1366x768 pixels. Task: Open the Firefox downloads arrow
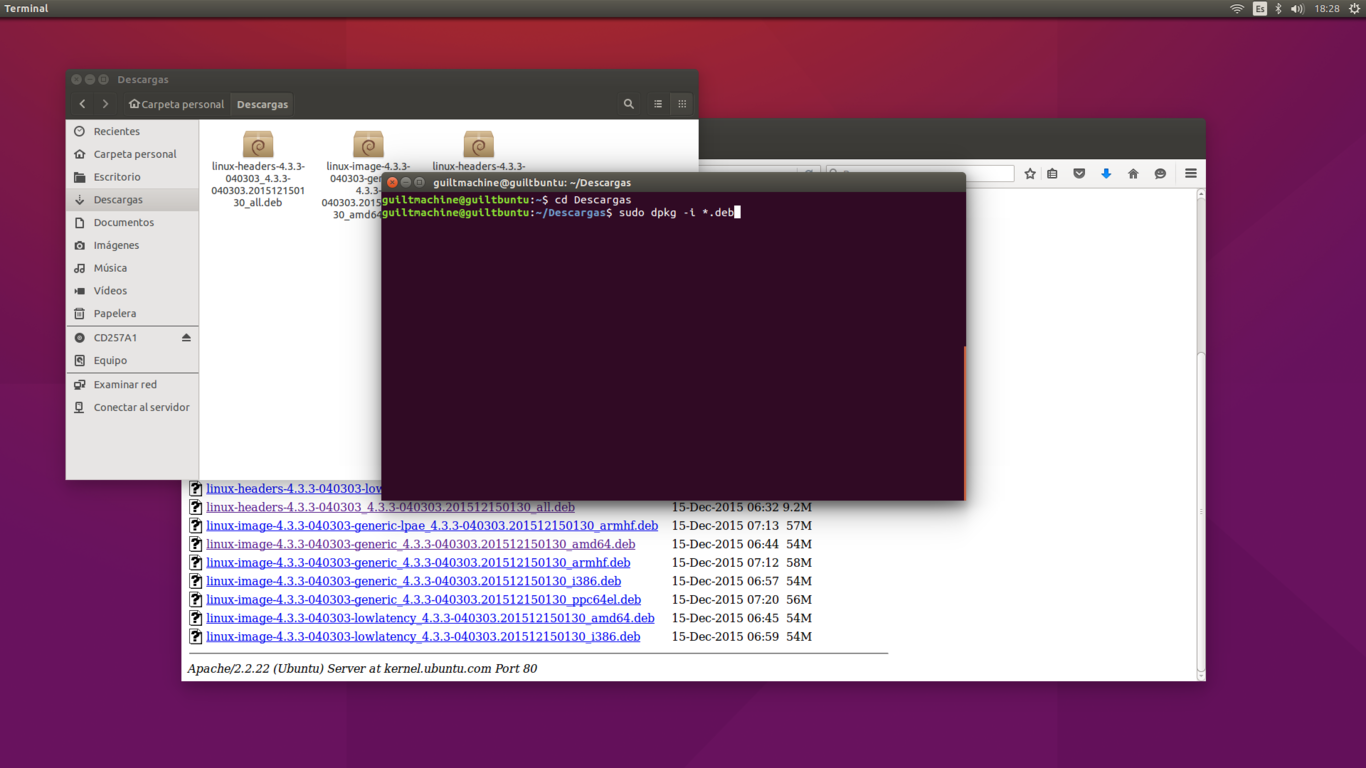(x=1106, y=173)
